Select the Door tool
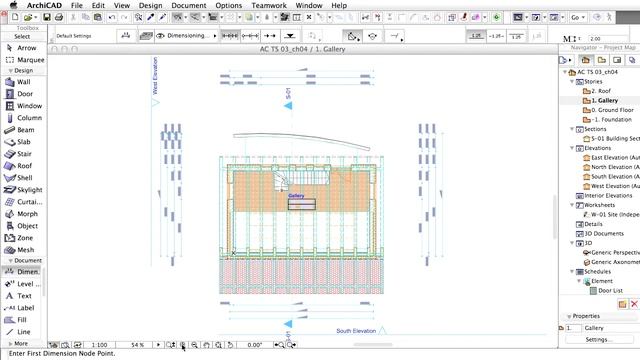The image size is (640, 360). tap(23, 94)
